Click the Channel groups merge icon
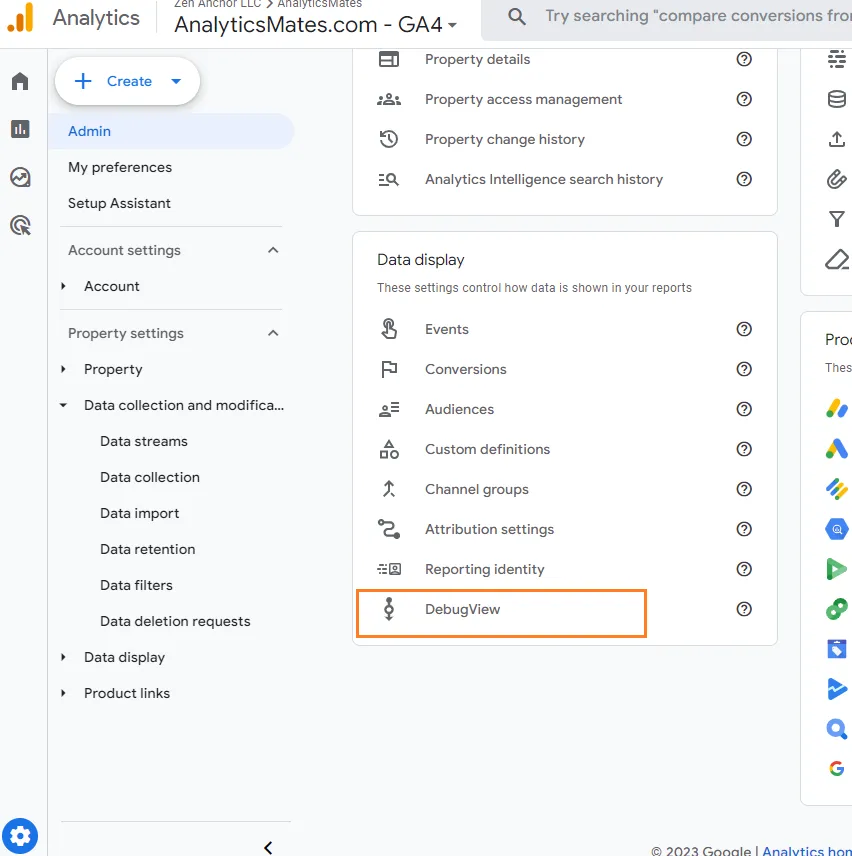Image resolution: width=852 pixels, height=856 pixels. tap(389, 489)
